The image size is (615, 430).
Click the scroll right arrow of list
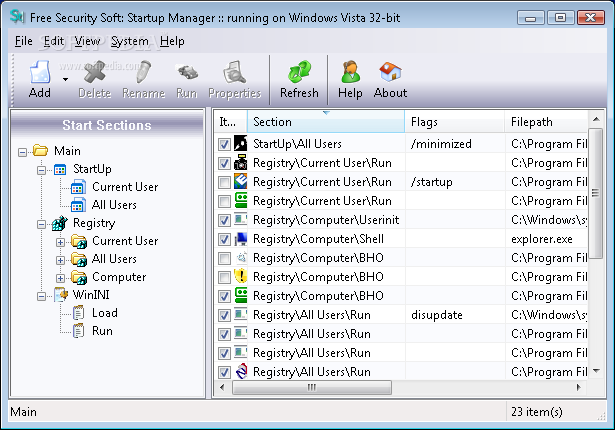click(x=579, y=388)
